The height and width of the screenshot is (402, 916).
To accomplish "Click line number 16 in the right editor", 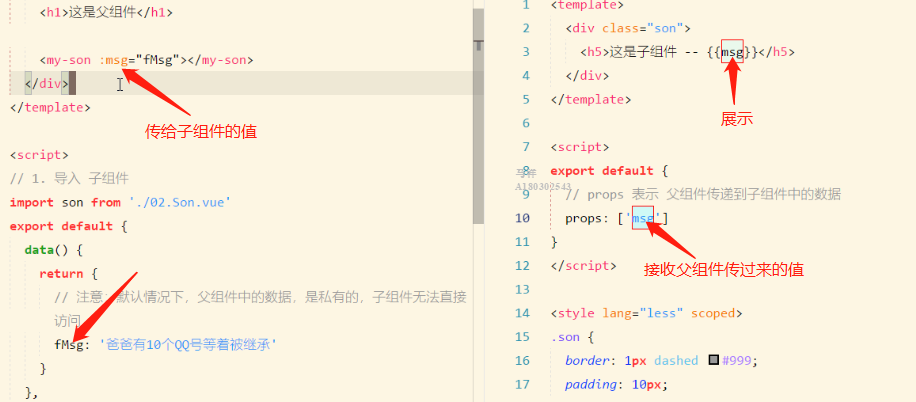I will 522,361.
